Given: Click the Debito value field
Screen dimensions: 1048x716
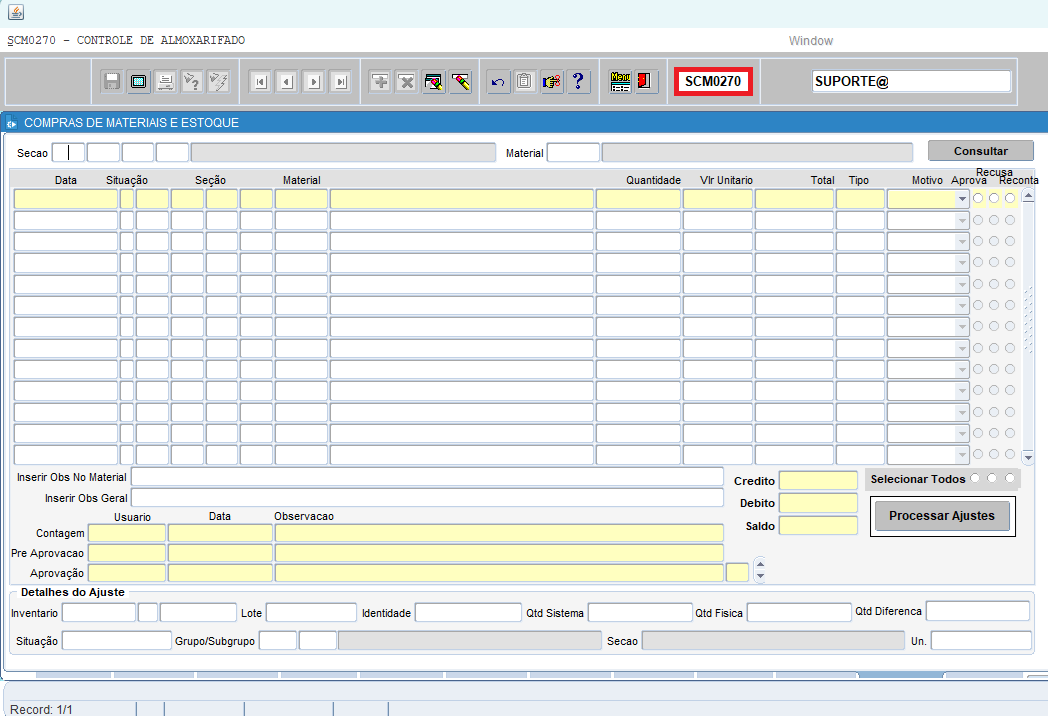Looking at the screenshot, I should tap(818, 503).
